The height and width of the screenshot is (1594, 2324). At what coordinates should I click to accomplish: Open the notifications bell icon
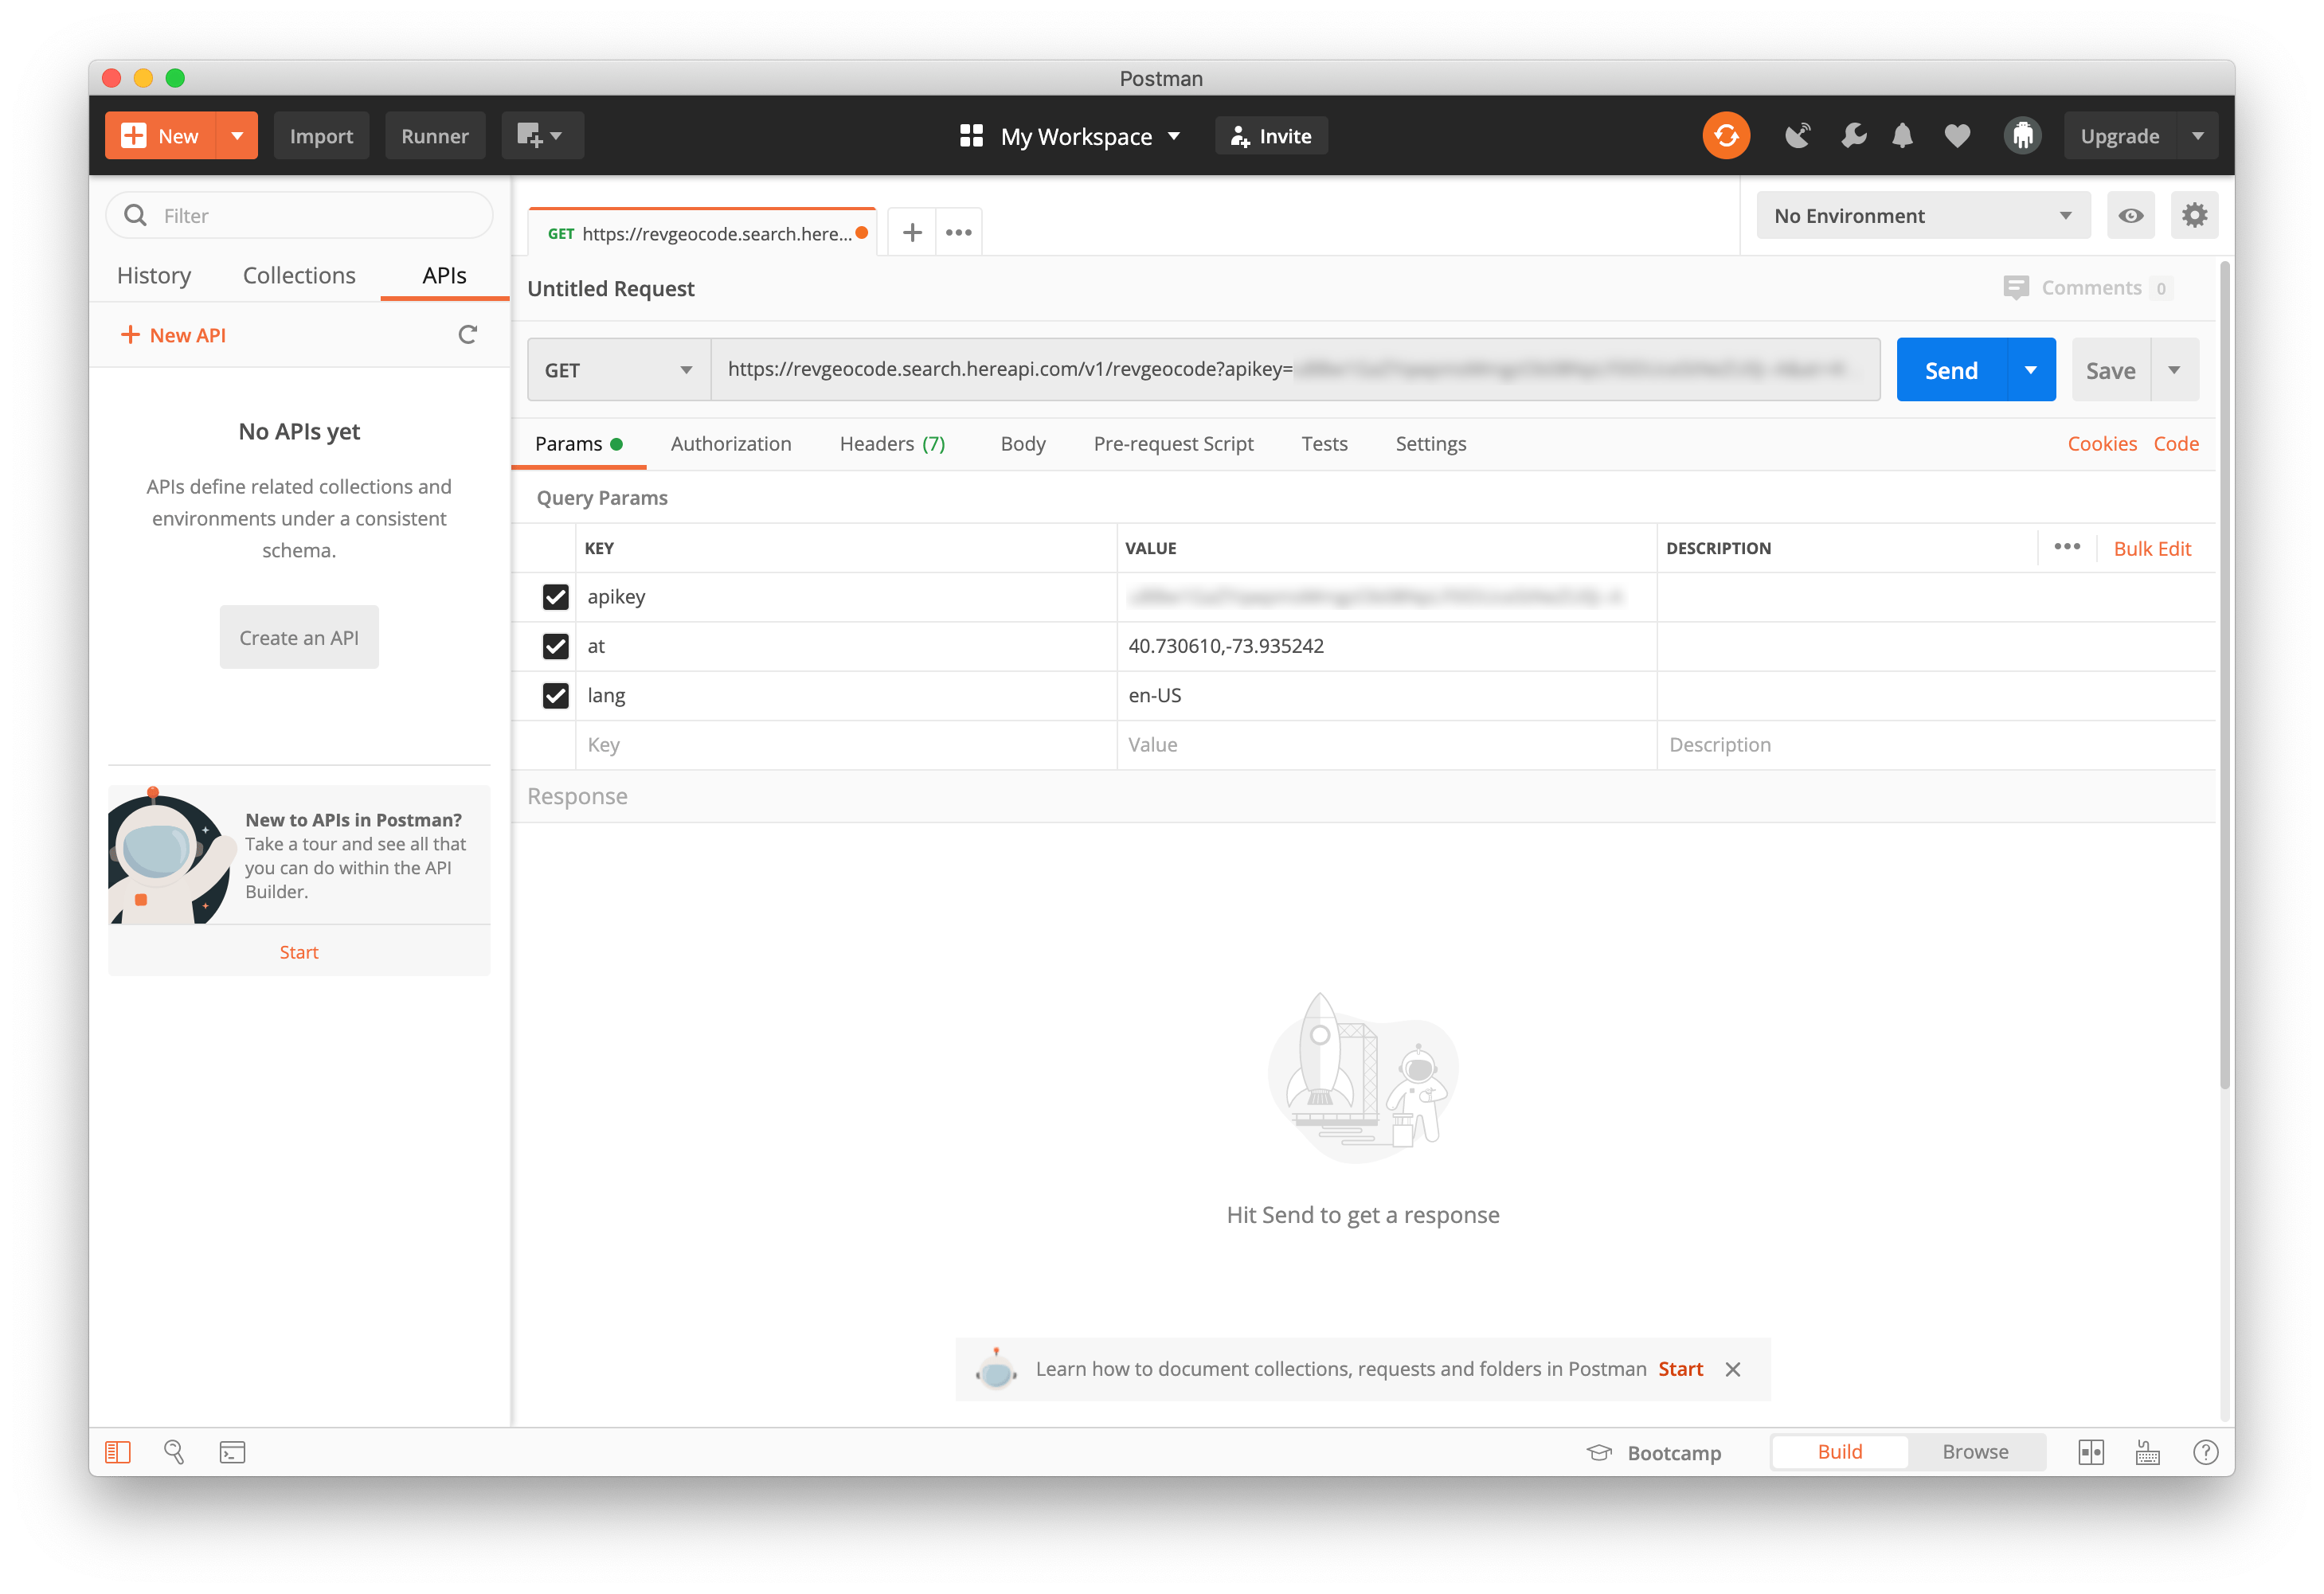pos(1902,136)
